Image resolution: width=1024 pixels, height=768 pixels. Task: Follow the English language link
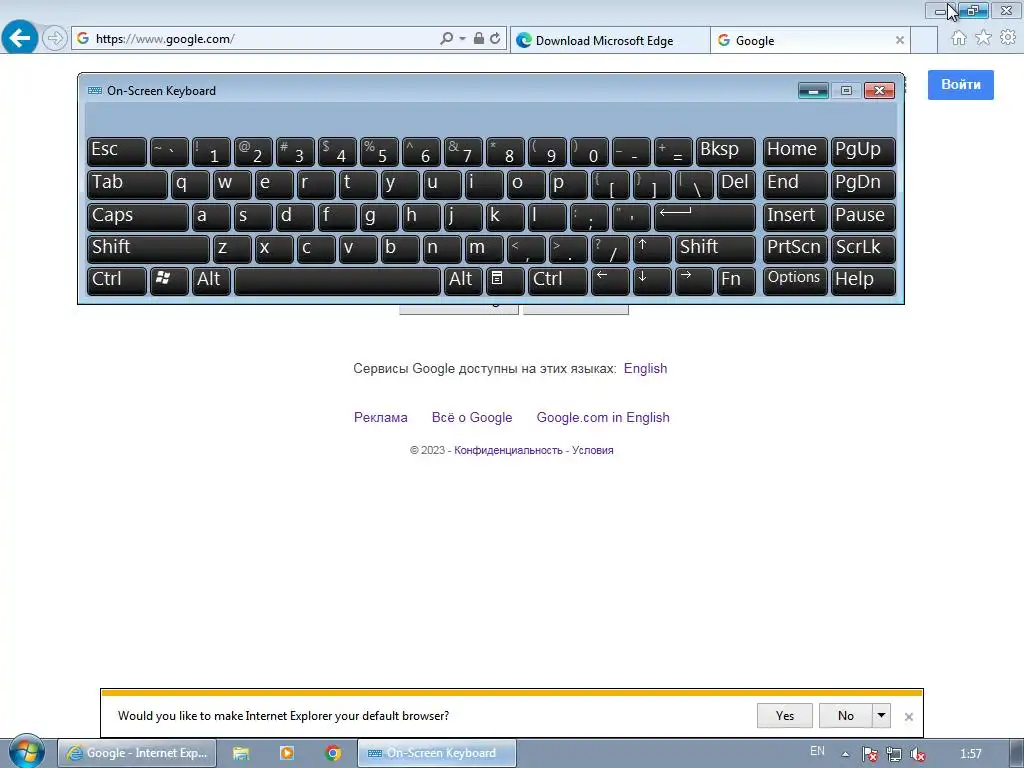[x=645, y=368]
